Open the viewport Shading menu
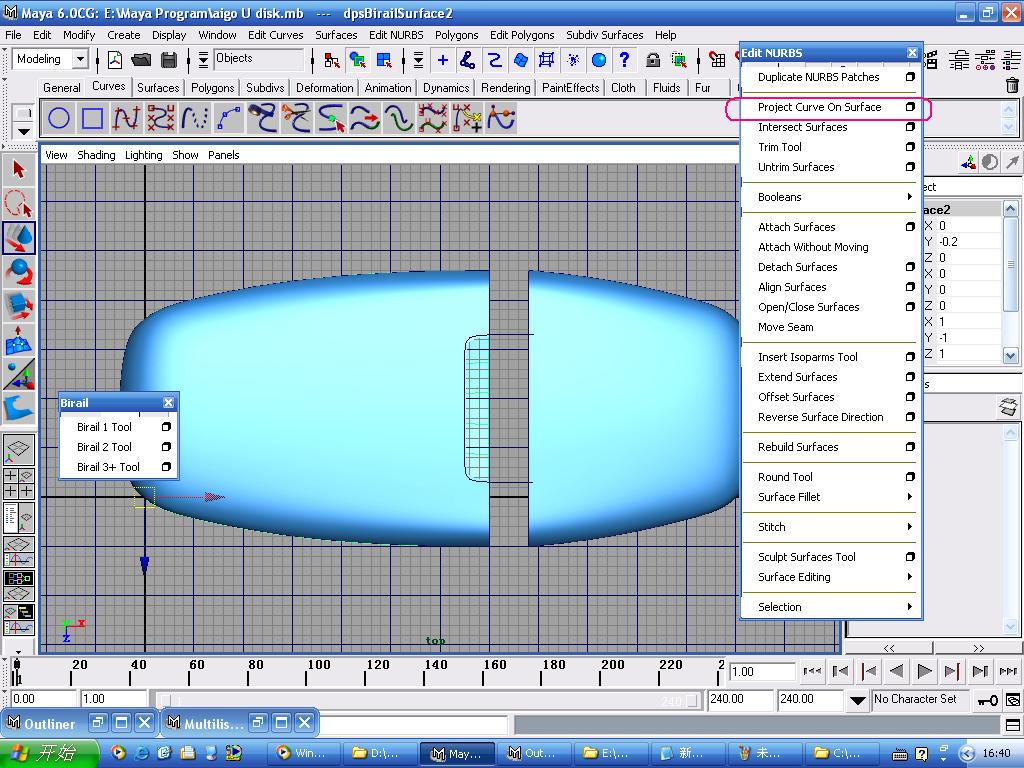The image size is (1024, 768). coord(96,155)
